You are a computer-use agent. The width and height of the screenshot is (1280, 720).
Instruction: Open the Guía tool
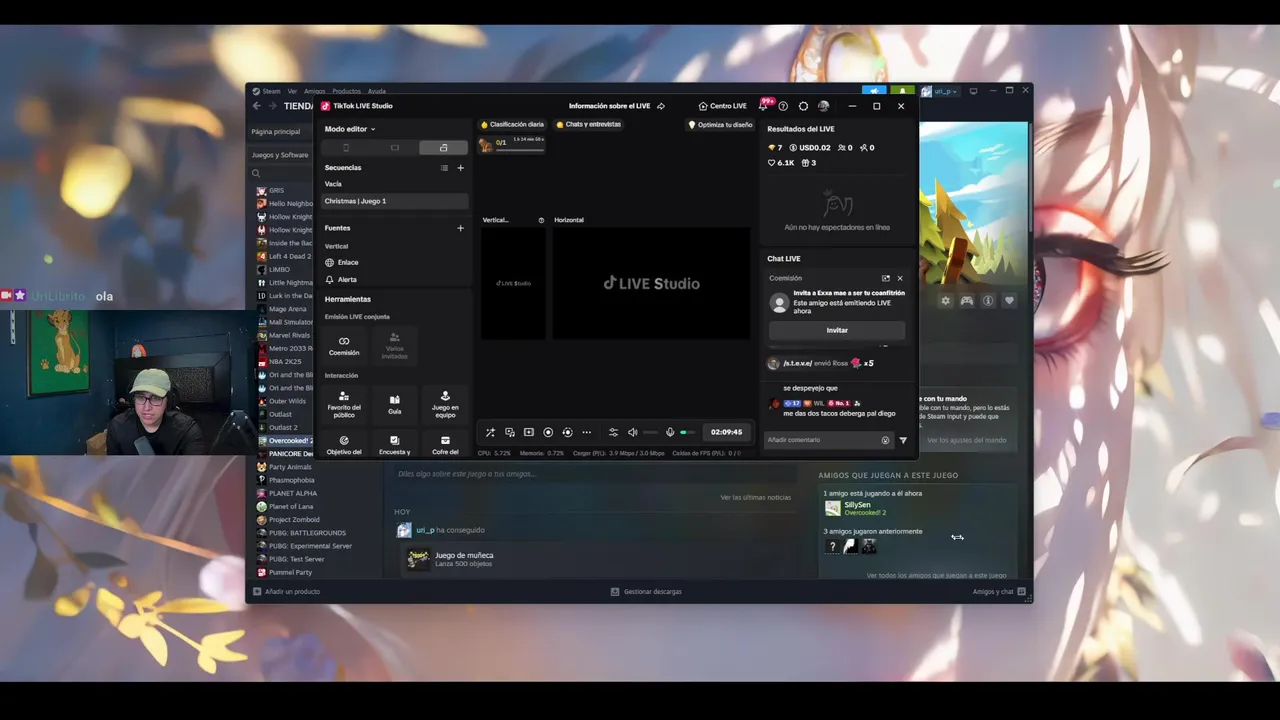pyautogui.click(x=395, y=403)
